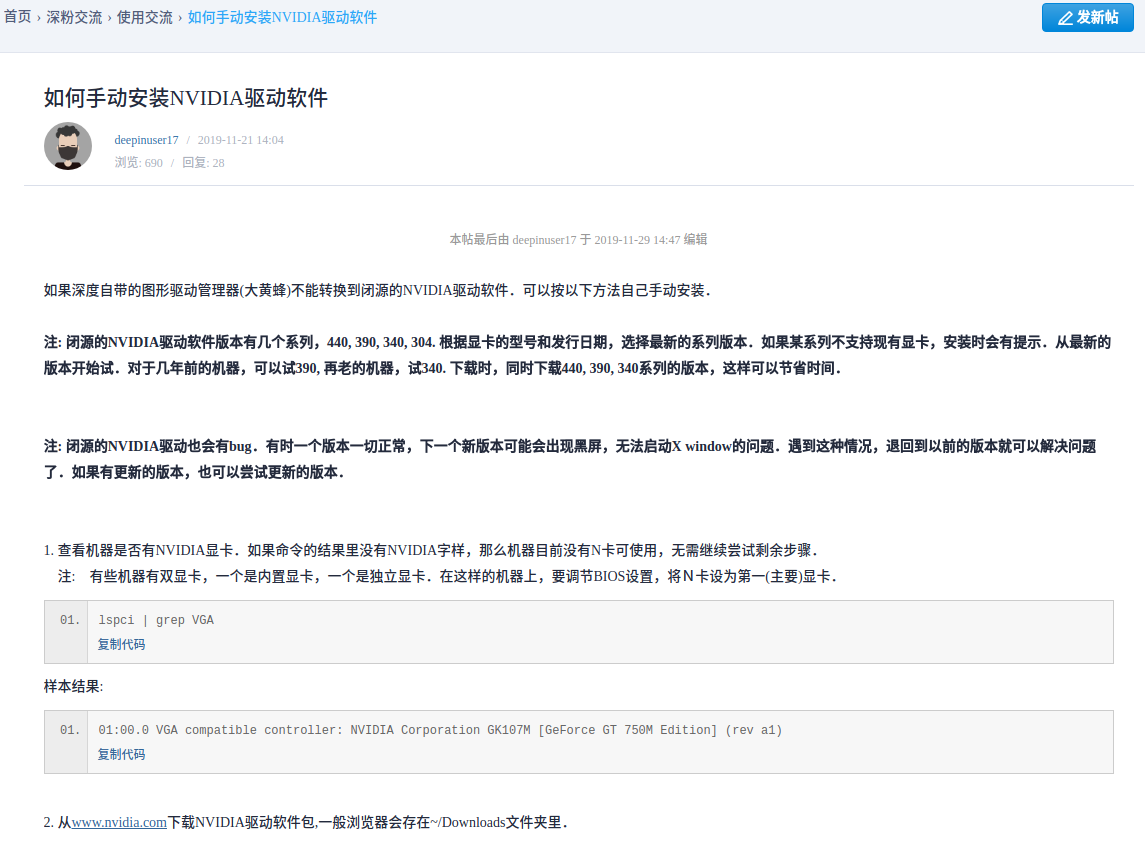This screenshot has width=1145, height=849.
Task: Click the post title heading
Action: click(185, 98)
